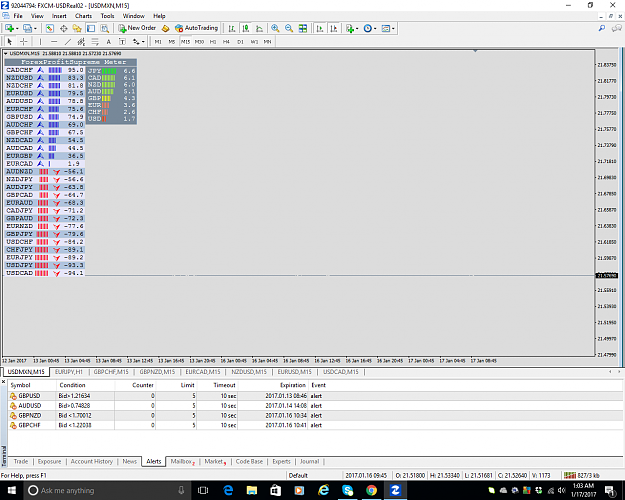This screenshot has height=500, width=625.
Task: Open Skype from the taskbar
Action: click(x=348, y=490)
